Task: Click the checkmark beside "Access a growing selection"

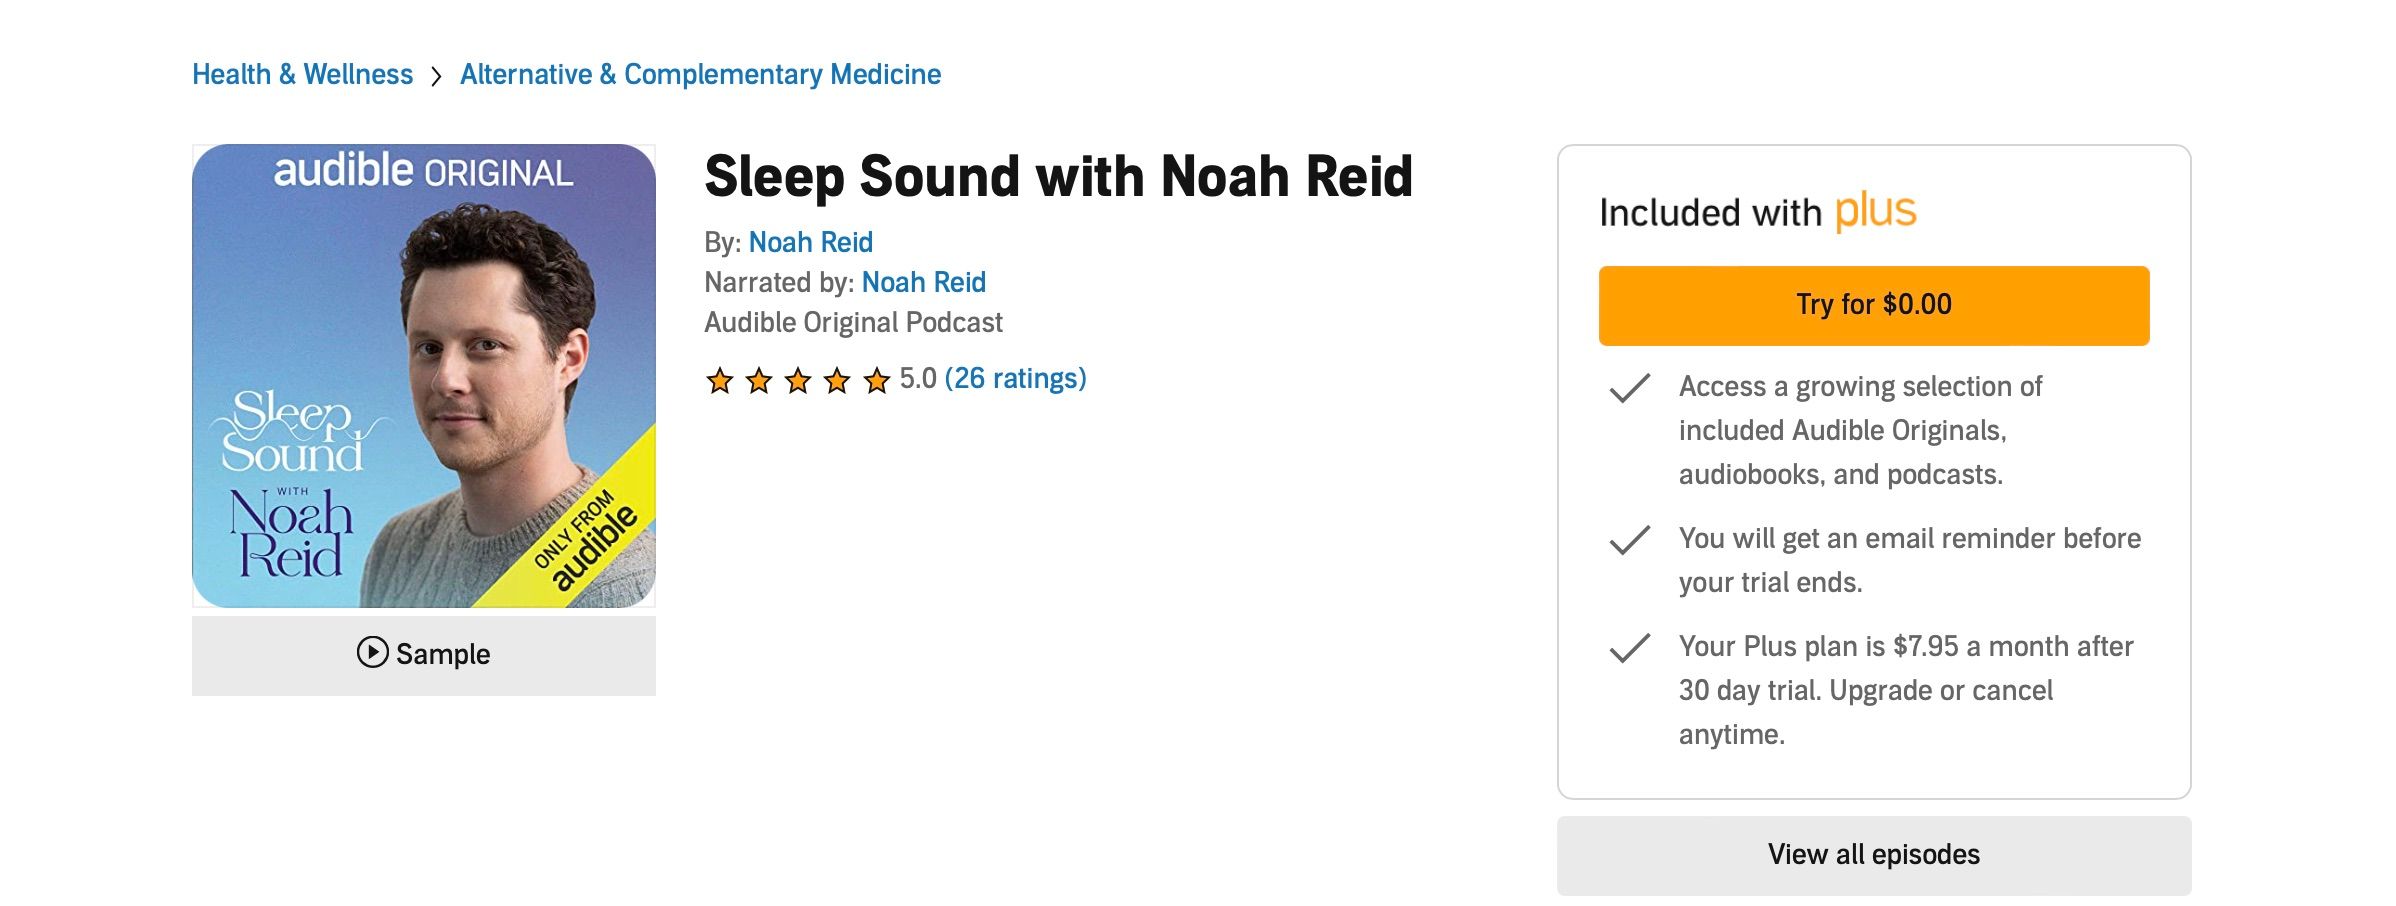Action: pos(1629,388)
